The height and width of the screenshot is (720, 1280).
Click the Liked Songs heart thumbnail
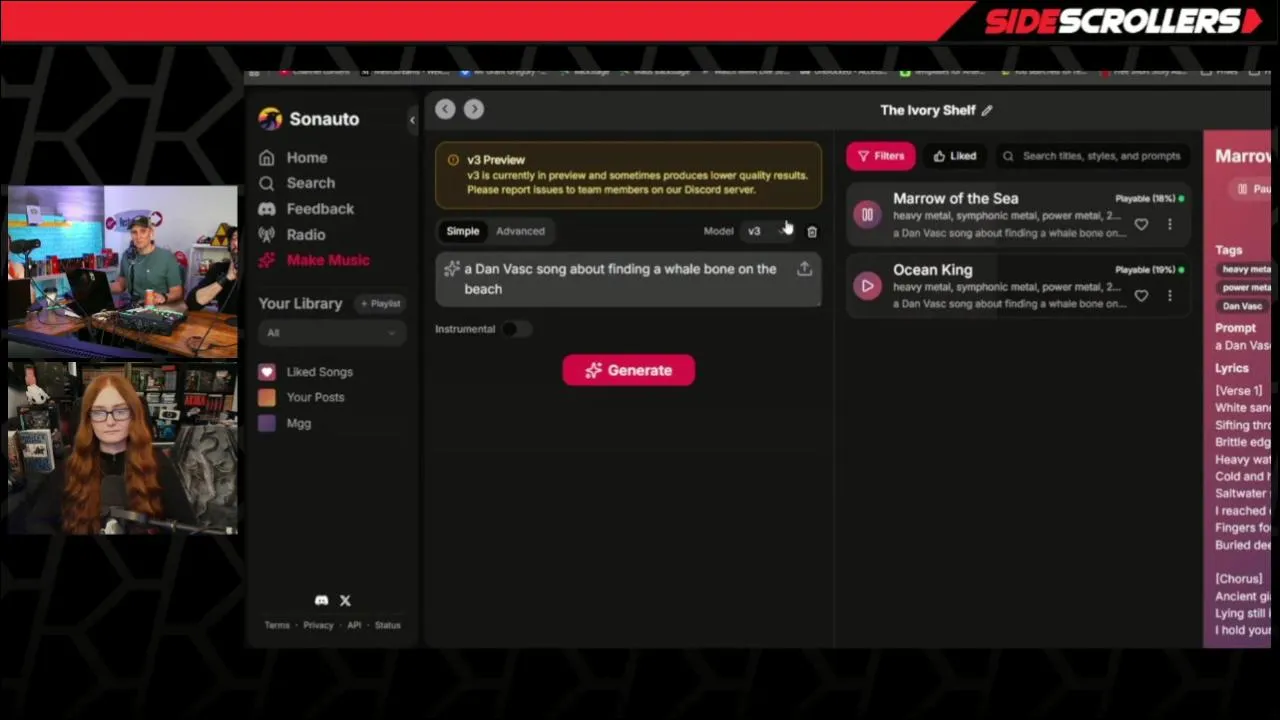point(266,372)
